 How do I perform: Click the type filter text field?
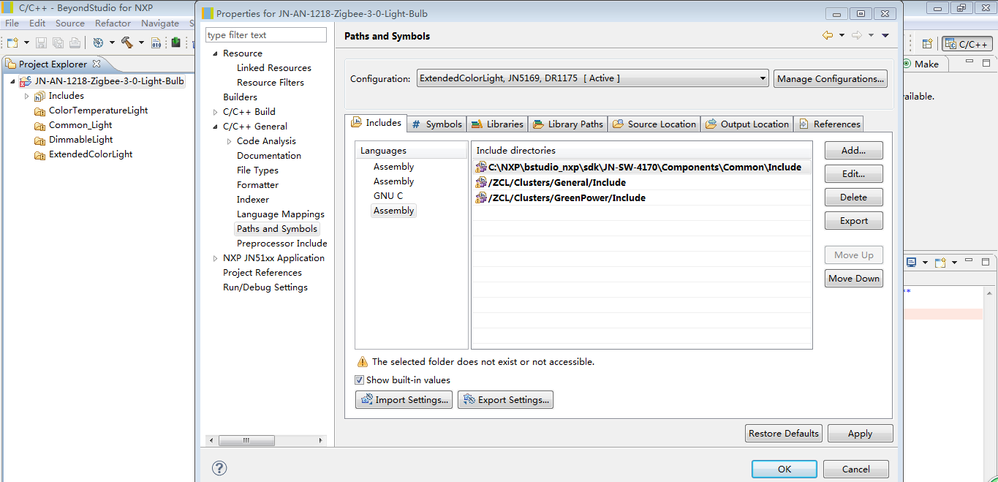266,35
